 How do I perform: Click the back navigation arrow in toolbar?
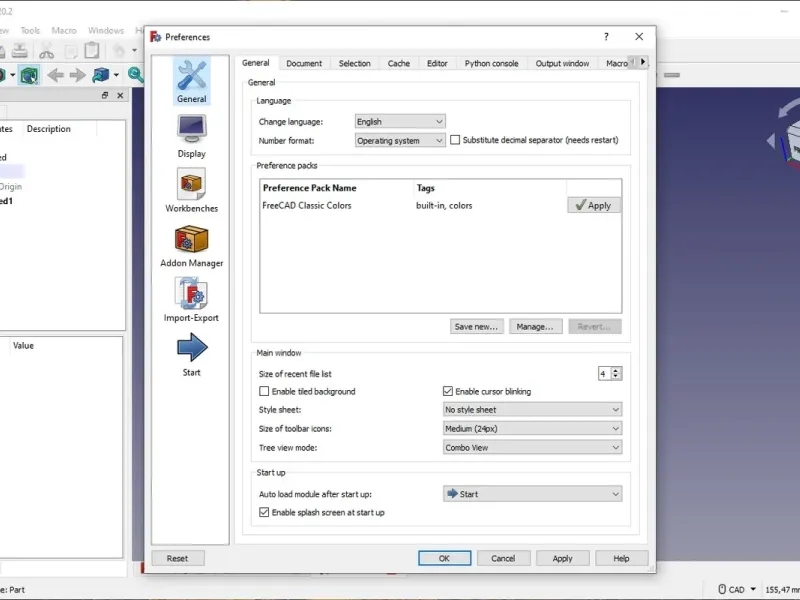click(55, 76)
